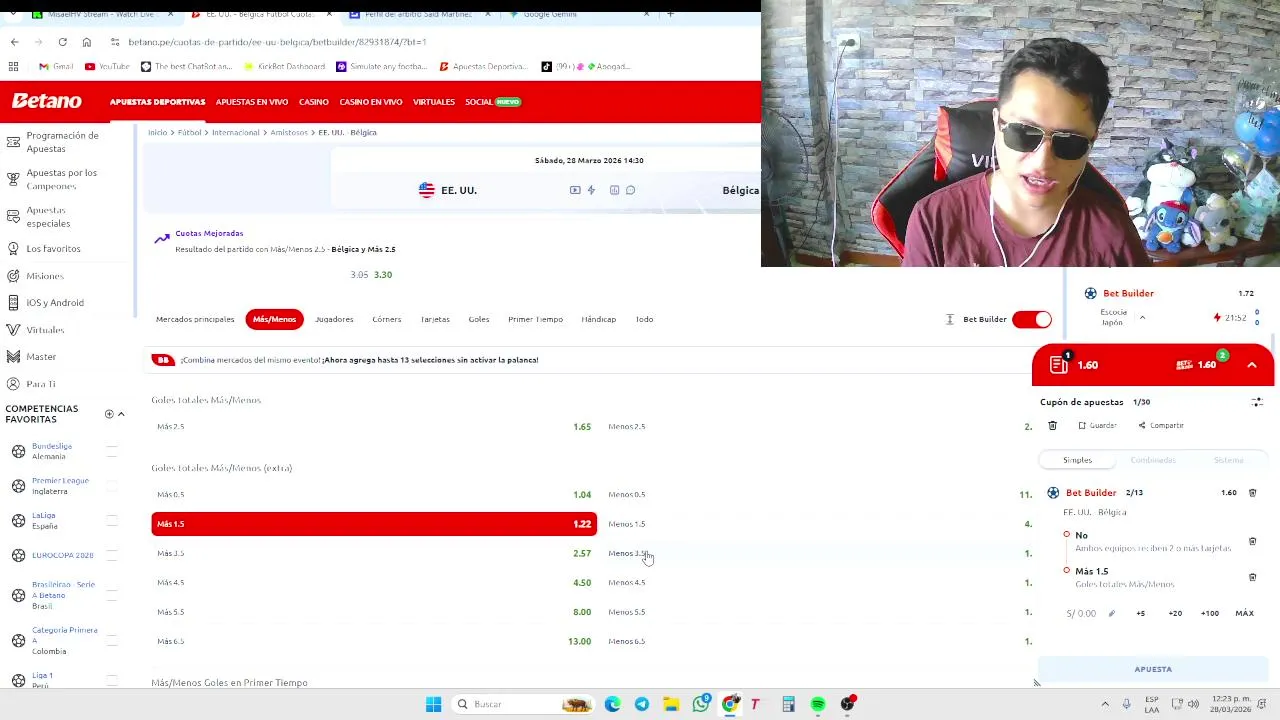Toggle EUROCOPA 2028 favorite switch
1280x720 pixels.
[112, 555]
